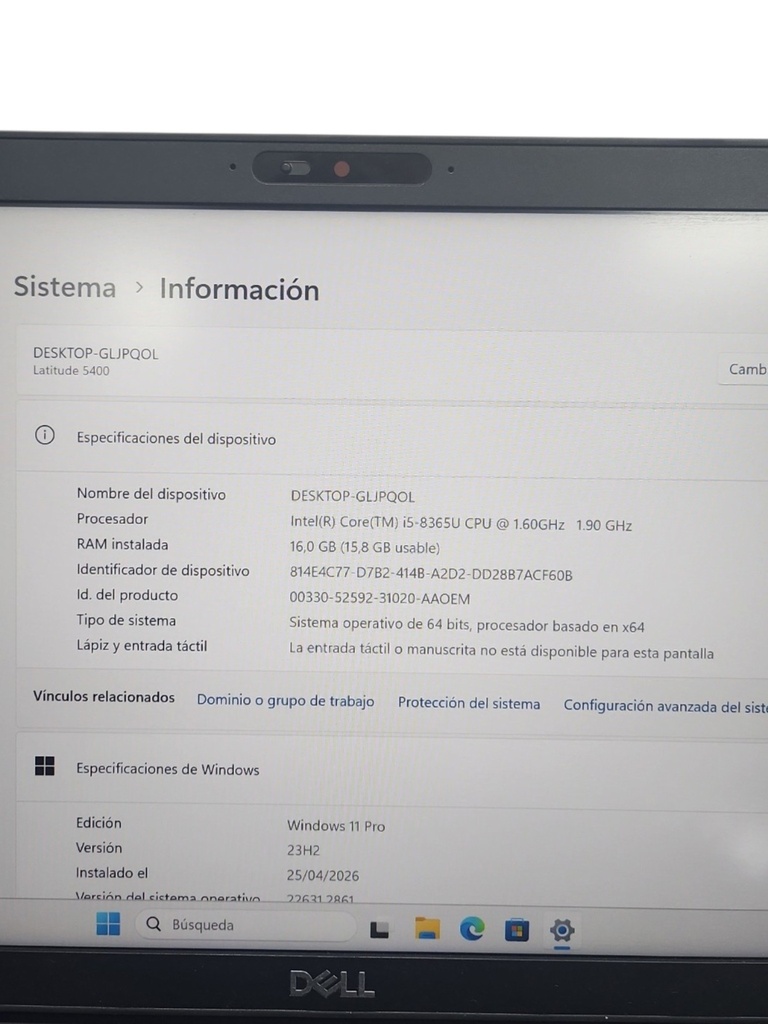Select the Sistema operativo de 64 bits value
Screen dimensions: 768x1024
[467, 625]
